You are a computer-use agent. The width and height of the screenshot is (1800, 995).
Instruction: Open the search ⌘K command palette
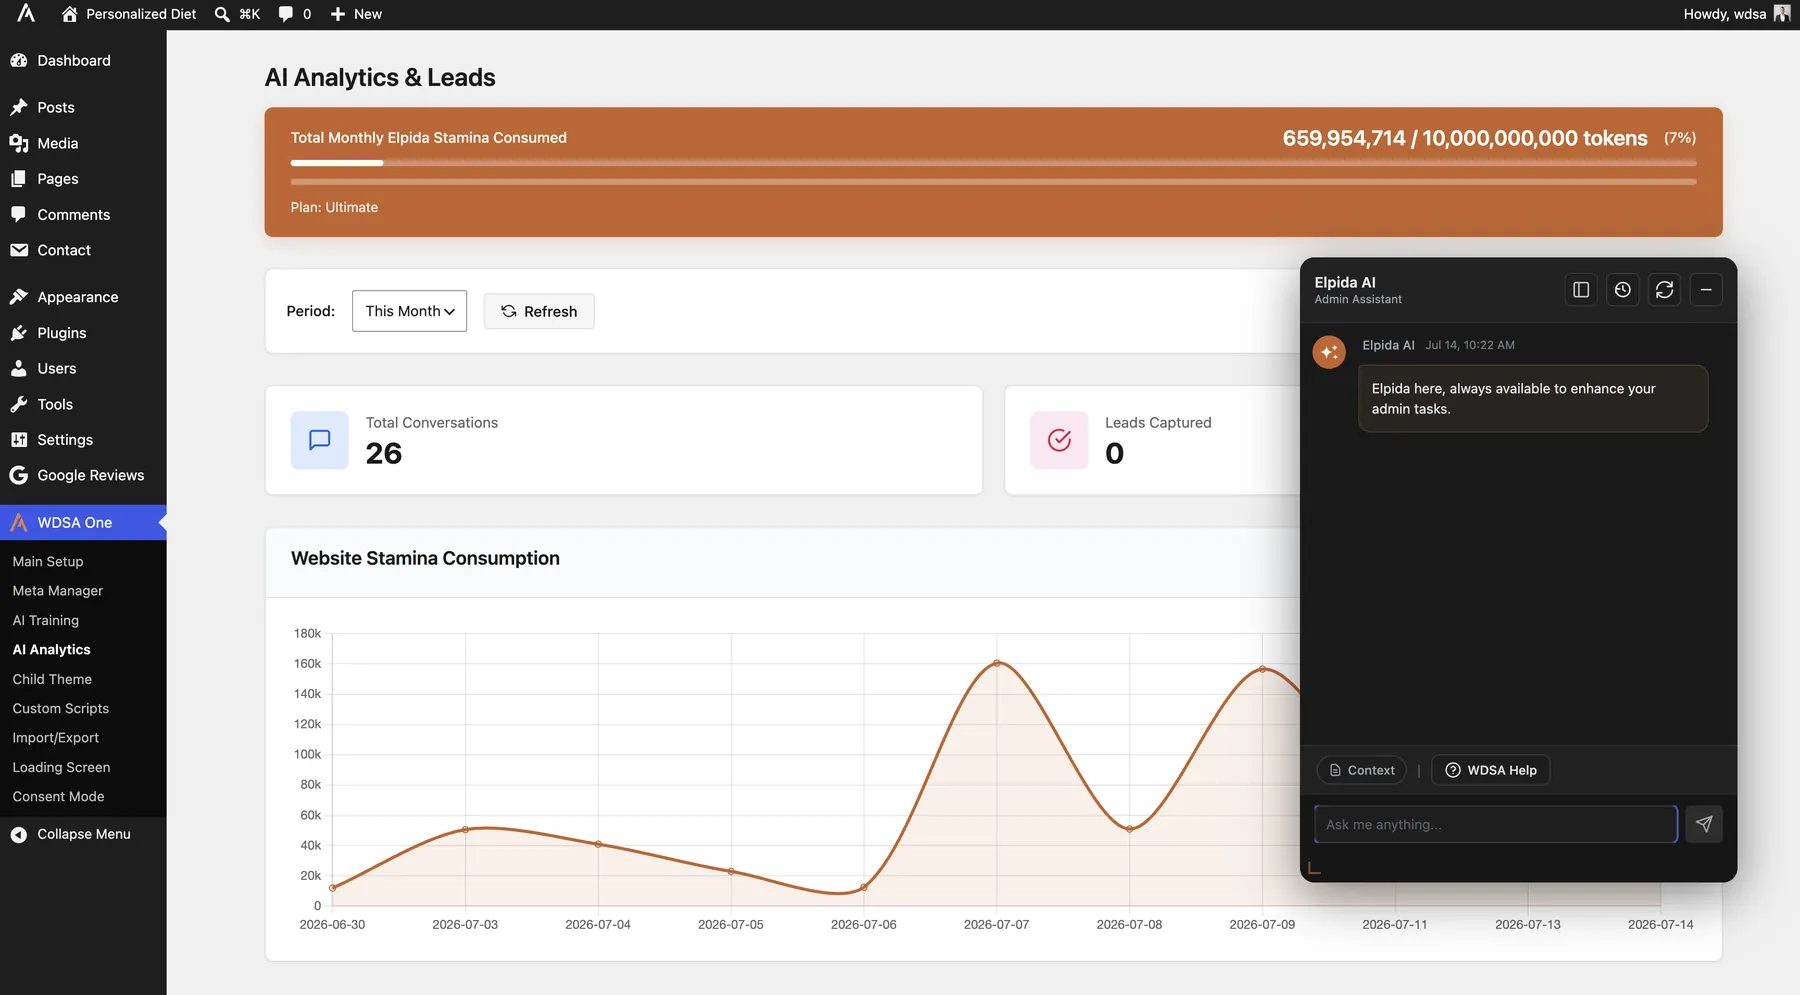(x=237, y=14)
